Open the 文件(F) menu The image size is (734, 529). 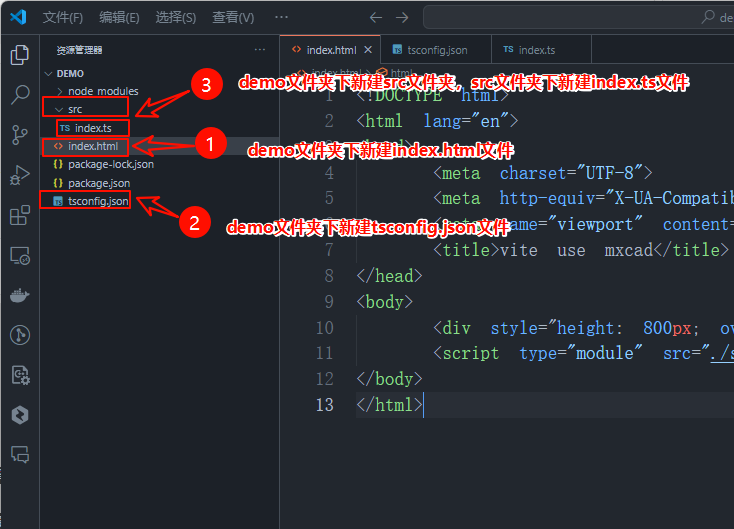click(x=63, y=17)
